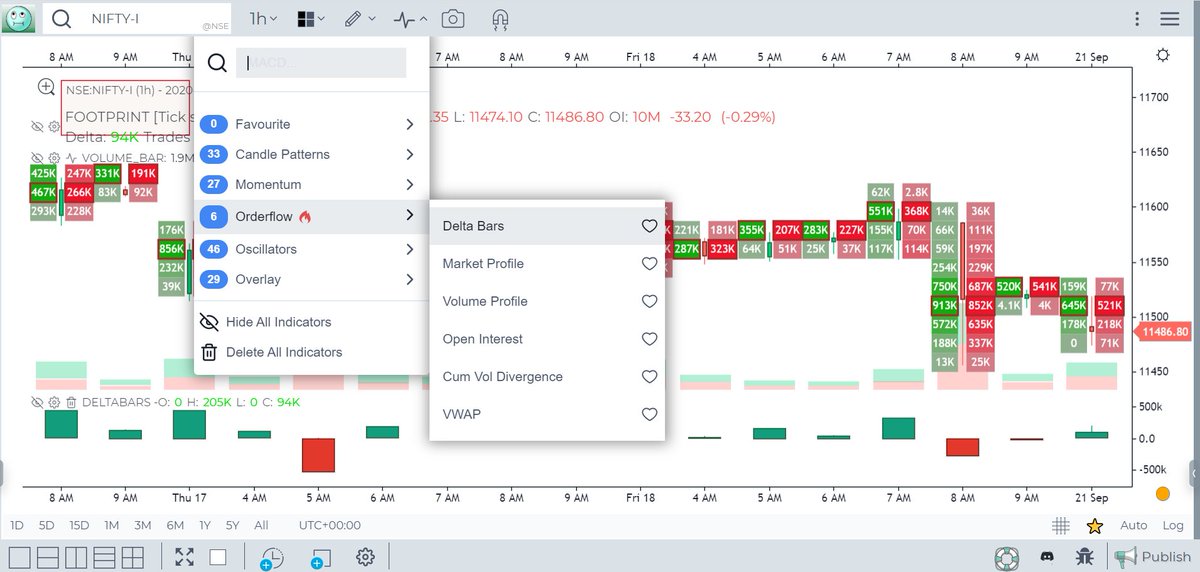The image size is (1200, 572).
Task: Open the Discord community icon
Action: 1046,557
